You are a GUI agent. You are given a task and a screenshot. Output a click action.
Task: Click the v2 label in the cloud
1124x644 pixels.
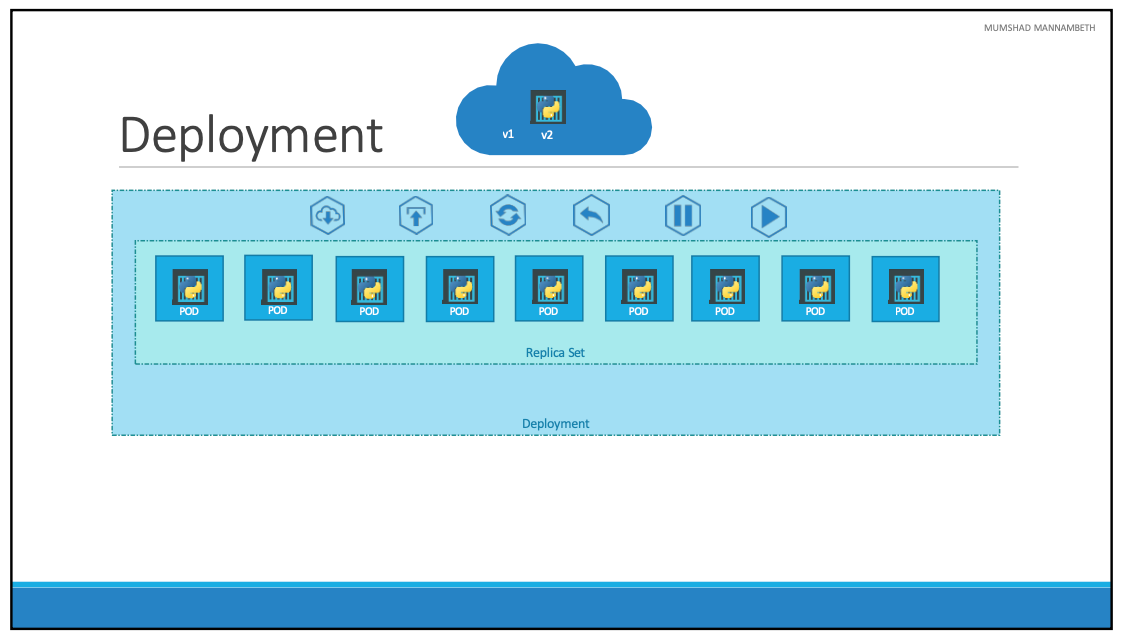(x=547, y=135)
